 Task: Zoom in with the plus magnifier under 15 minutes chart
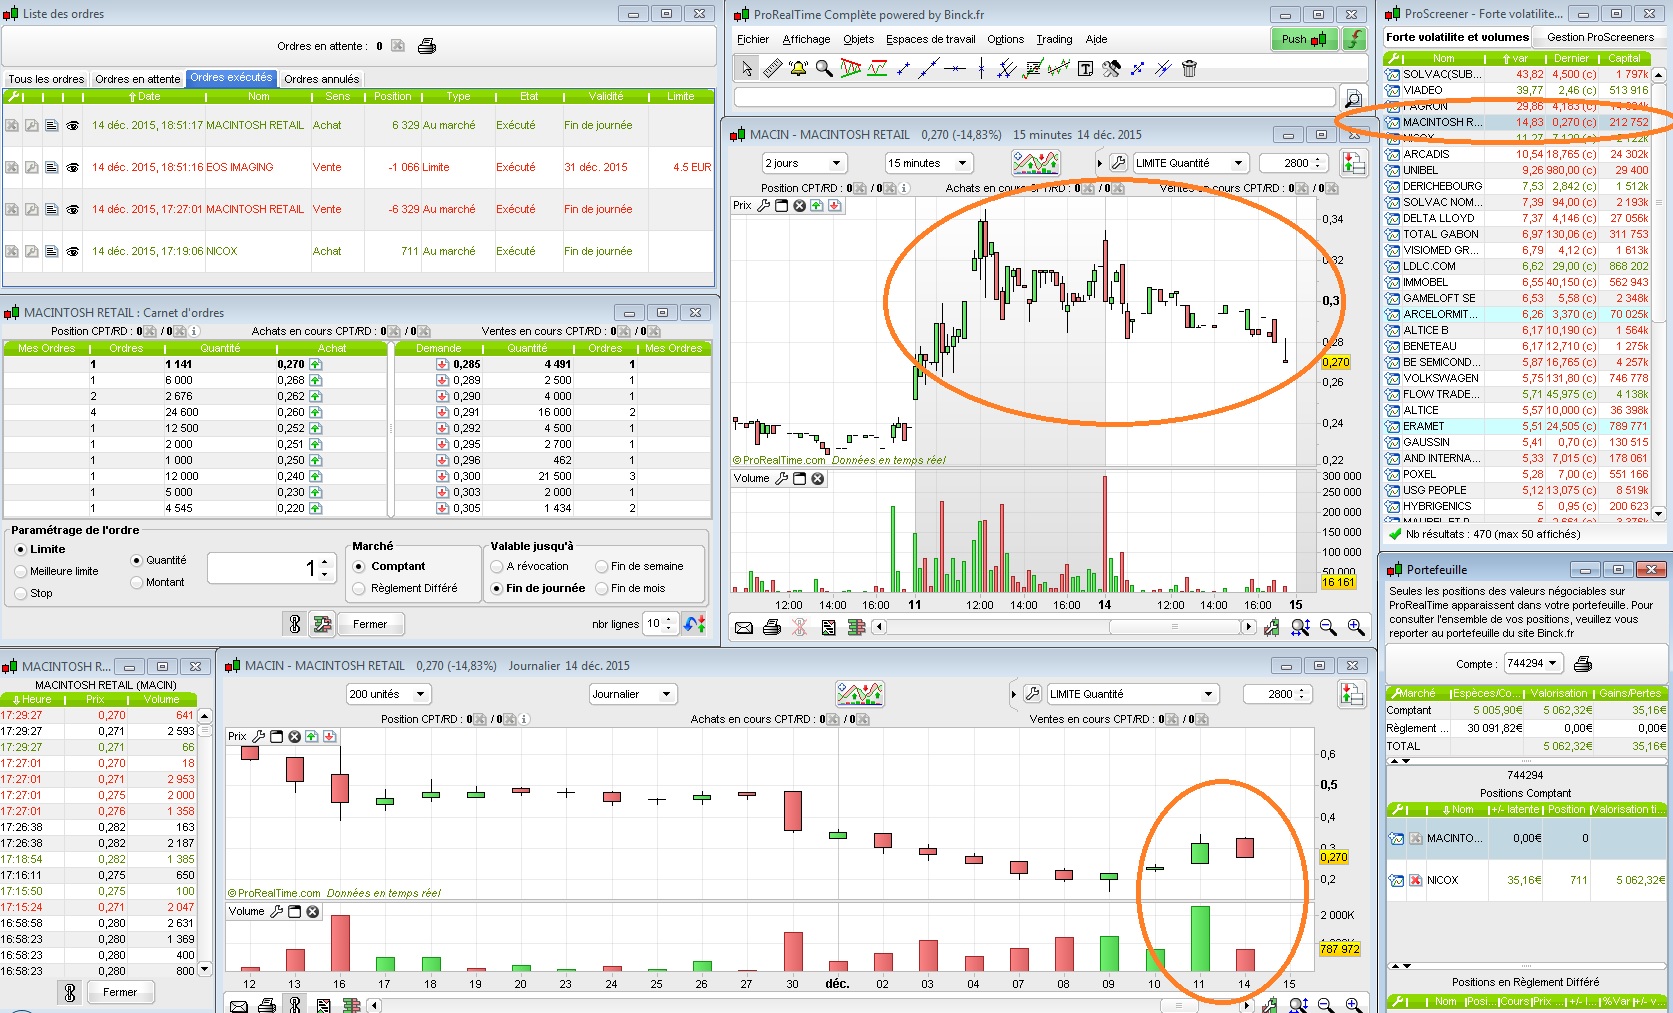1356,627
